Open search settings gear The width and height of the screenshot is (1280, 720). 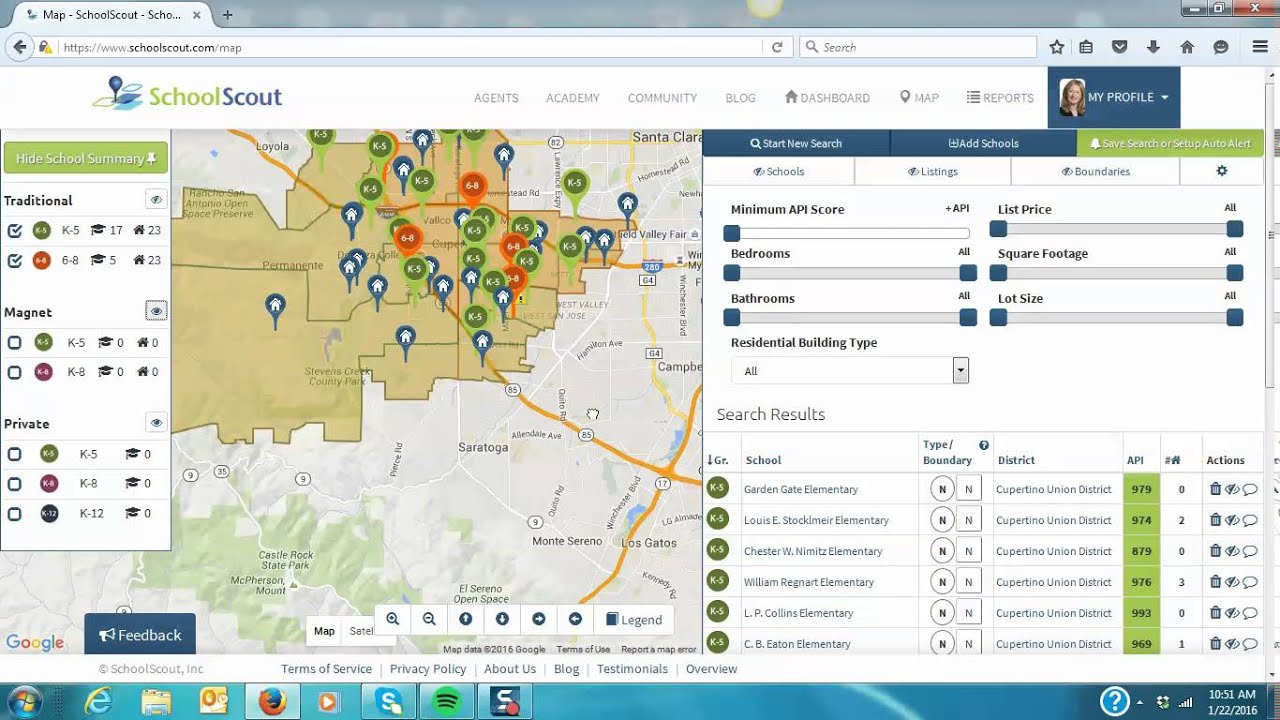click(1221, 171)
